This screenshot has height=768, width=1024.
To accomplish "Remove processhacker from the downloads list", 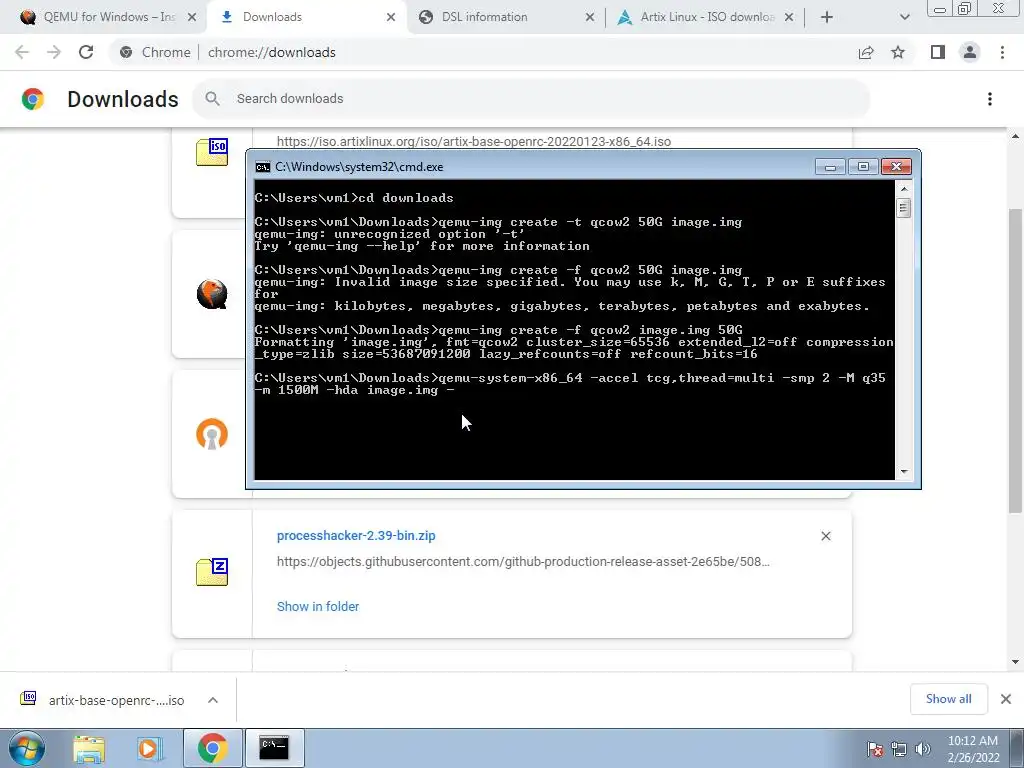I will pos(825,536).
